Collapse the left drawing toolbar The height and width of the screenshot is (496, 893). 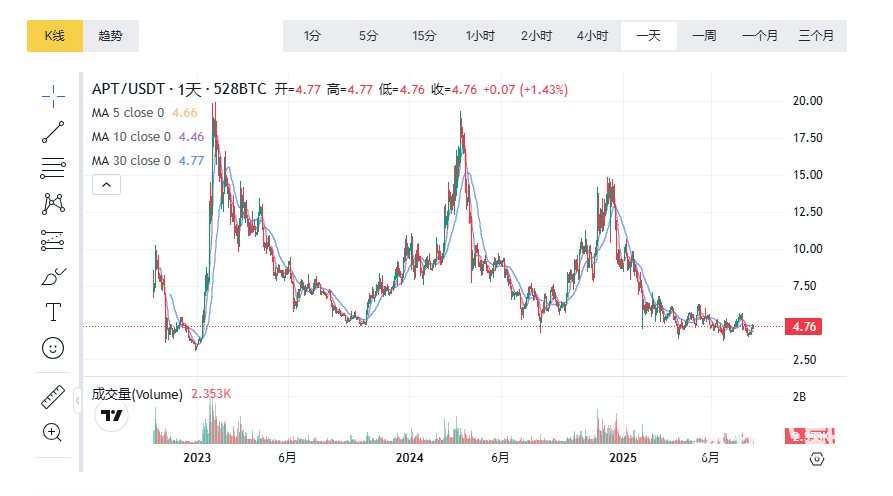click(79, 402)
